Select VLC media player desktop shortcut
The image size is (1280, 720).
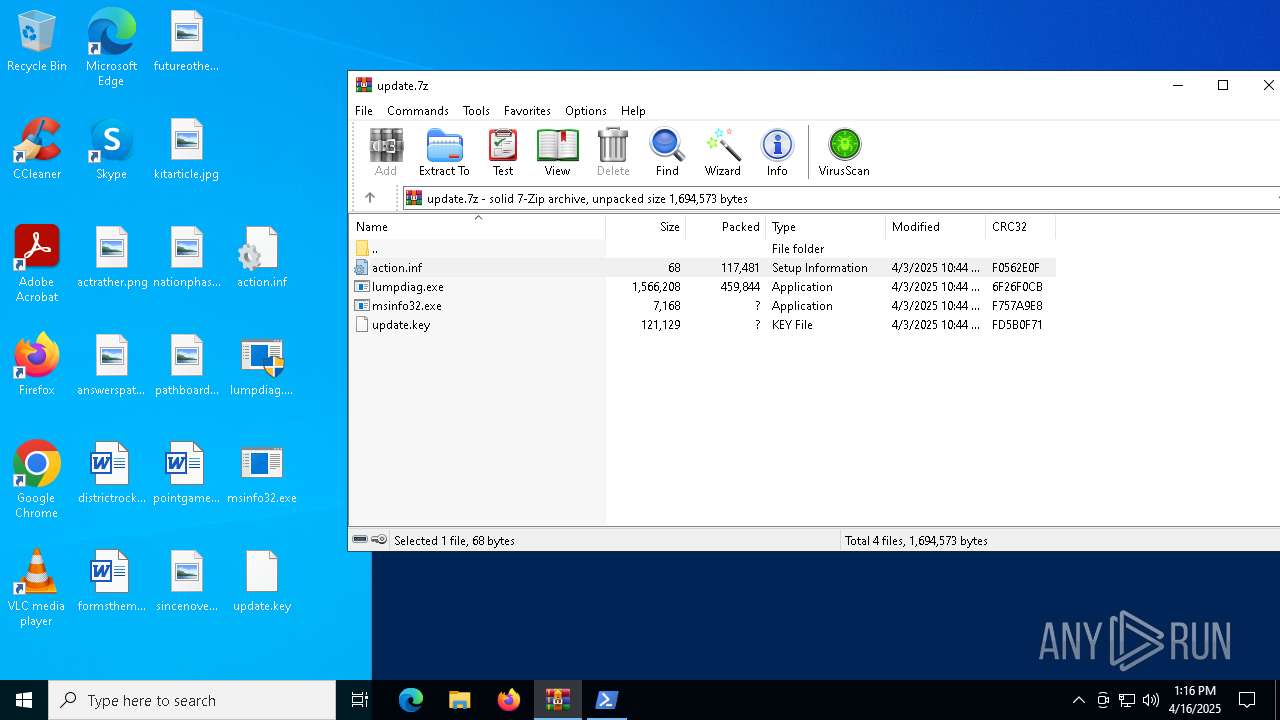[37, 587]
